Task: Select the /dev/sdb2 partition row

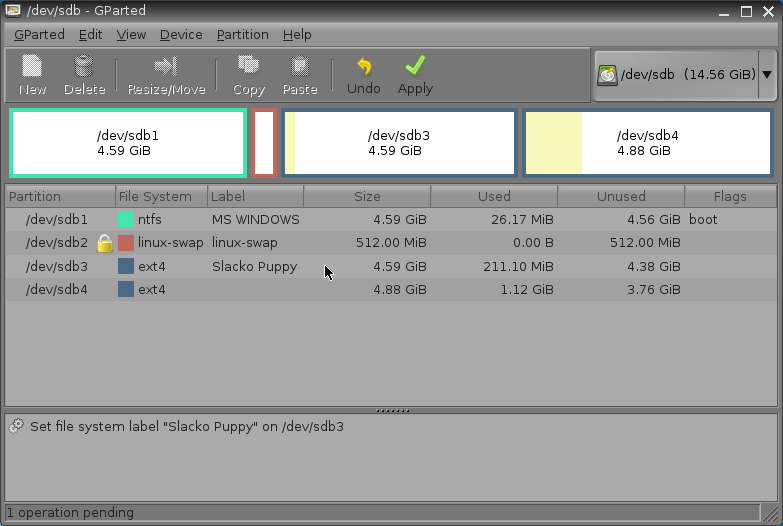Action: click(x=391, y=243)
